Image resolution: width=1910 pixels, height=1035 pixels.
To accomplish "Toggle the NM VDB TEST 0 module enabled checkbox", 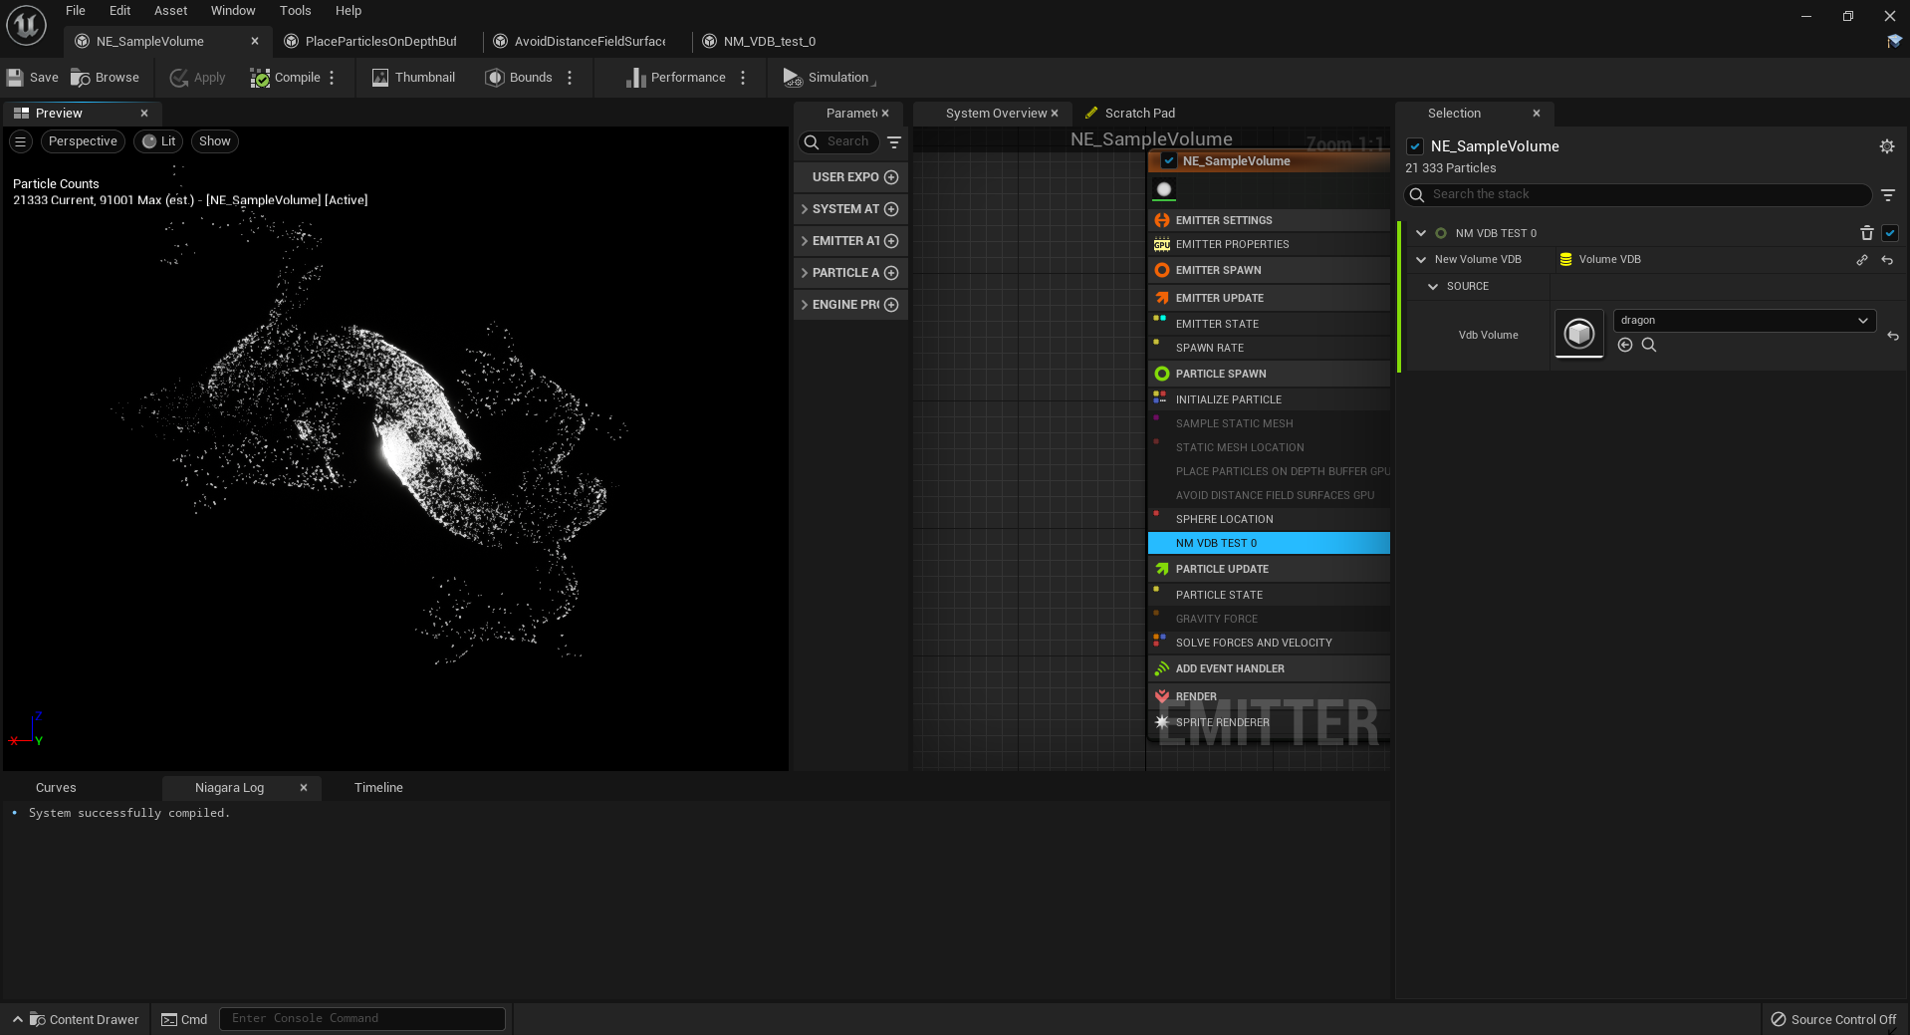I will tap(1889, 233).
